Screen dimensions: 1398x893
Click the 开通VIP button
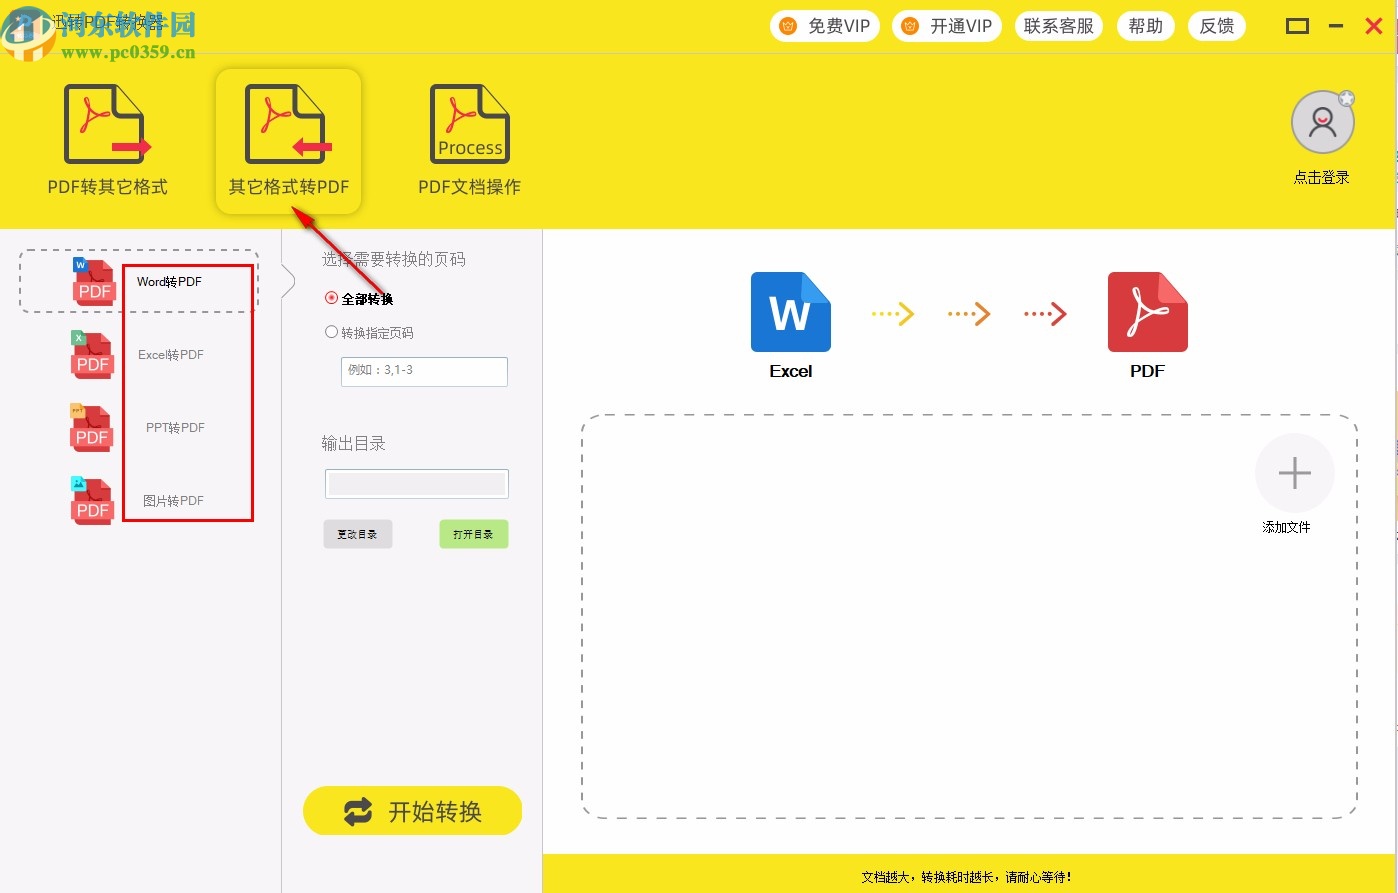947,26
